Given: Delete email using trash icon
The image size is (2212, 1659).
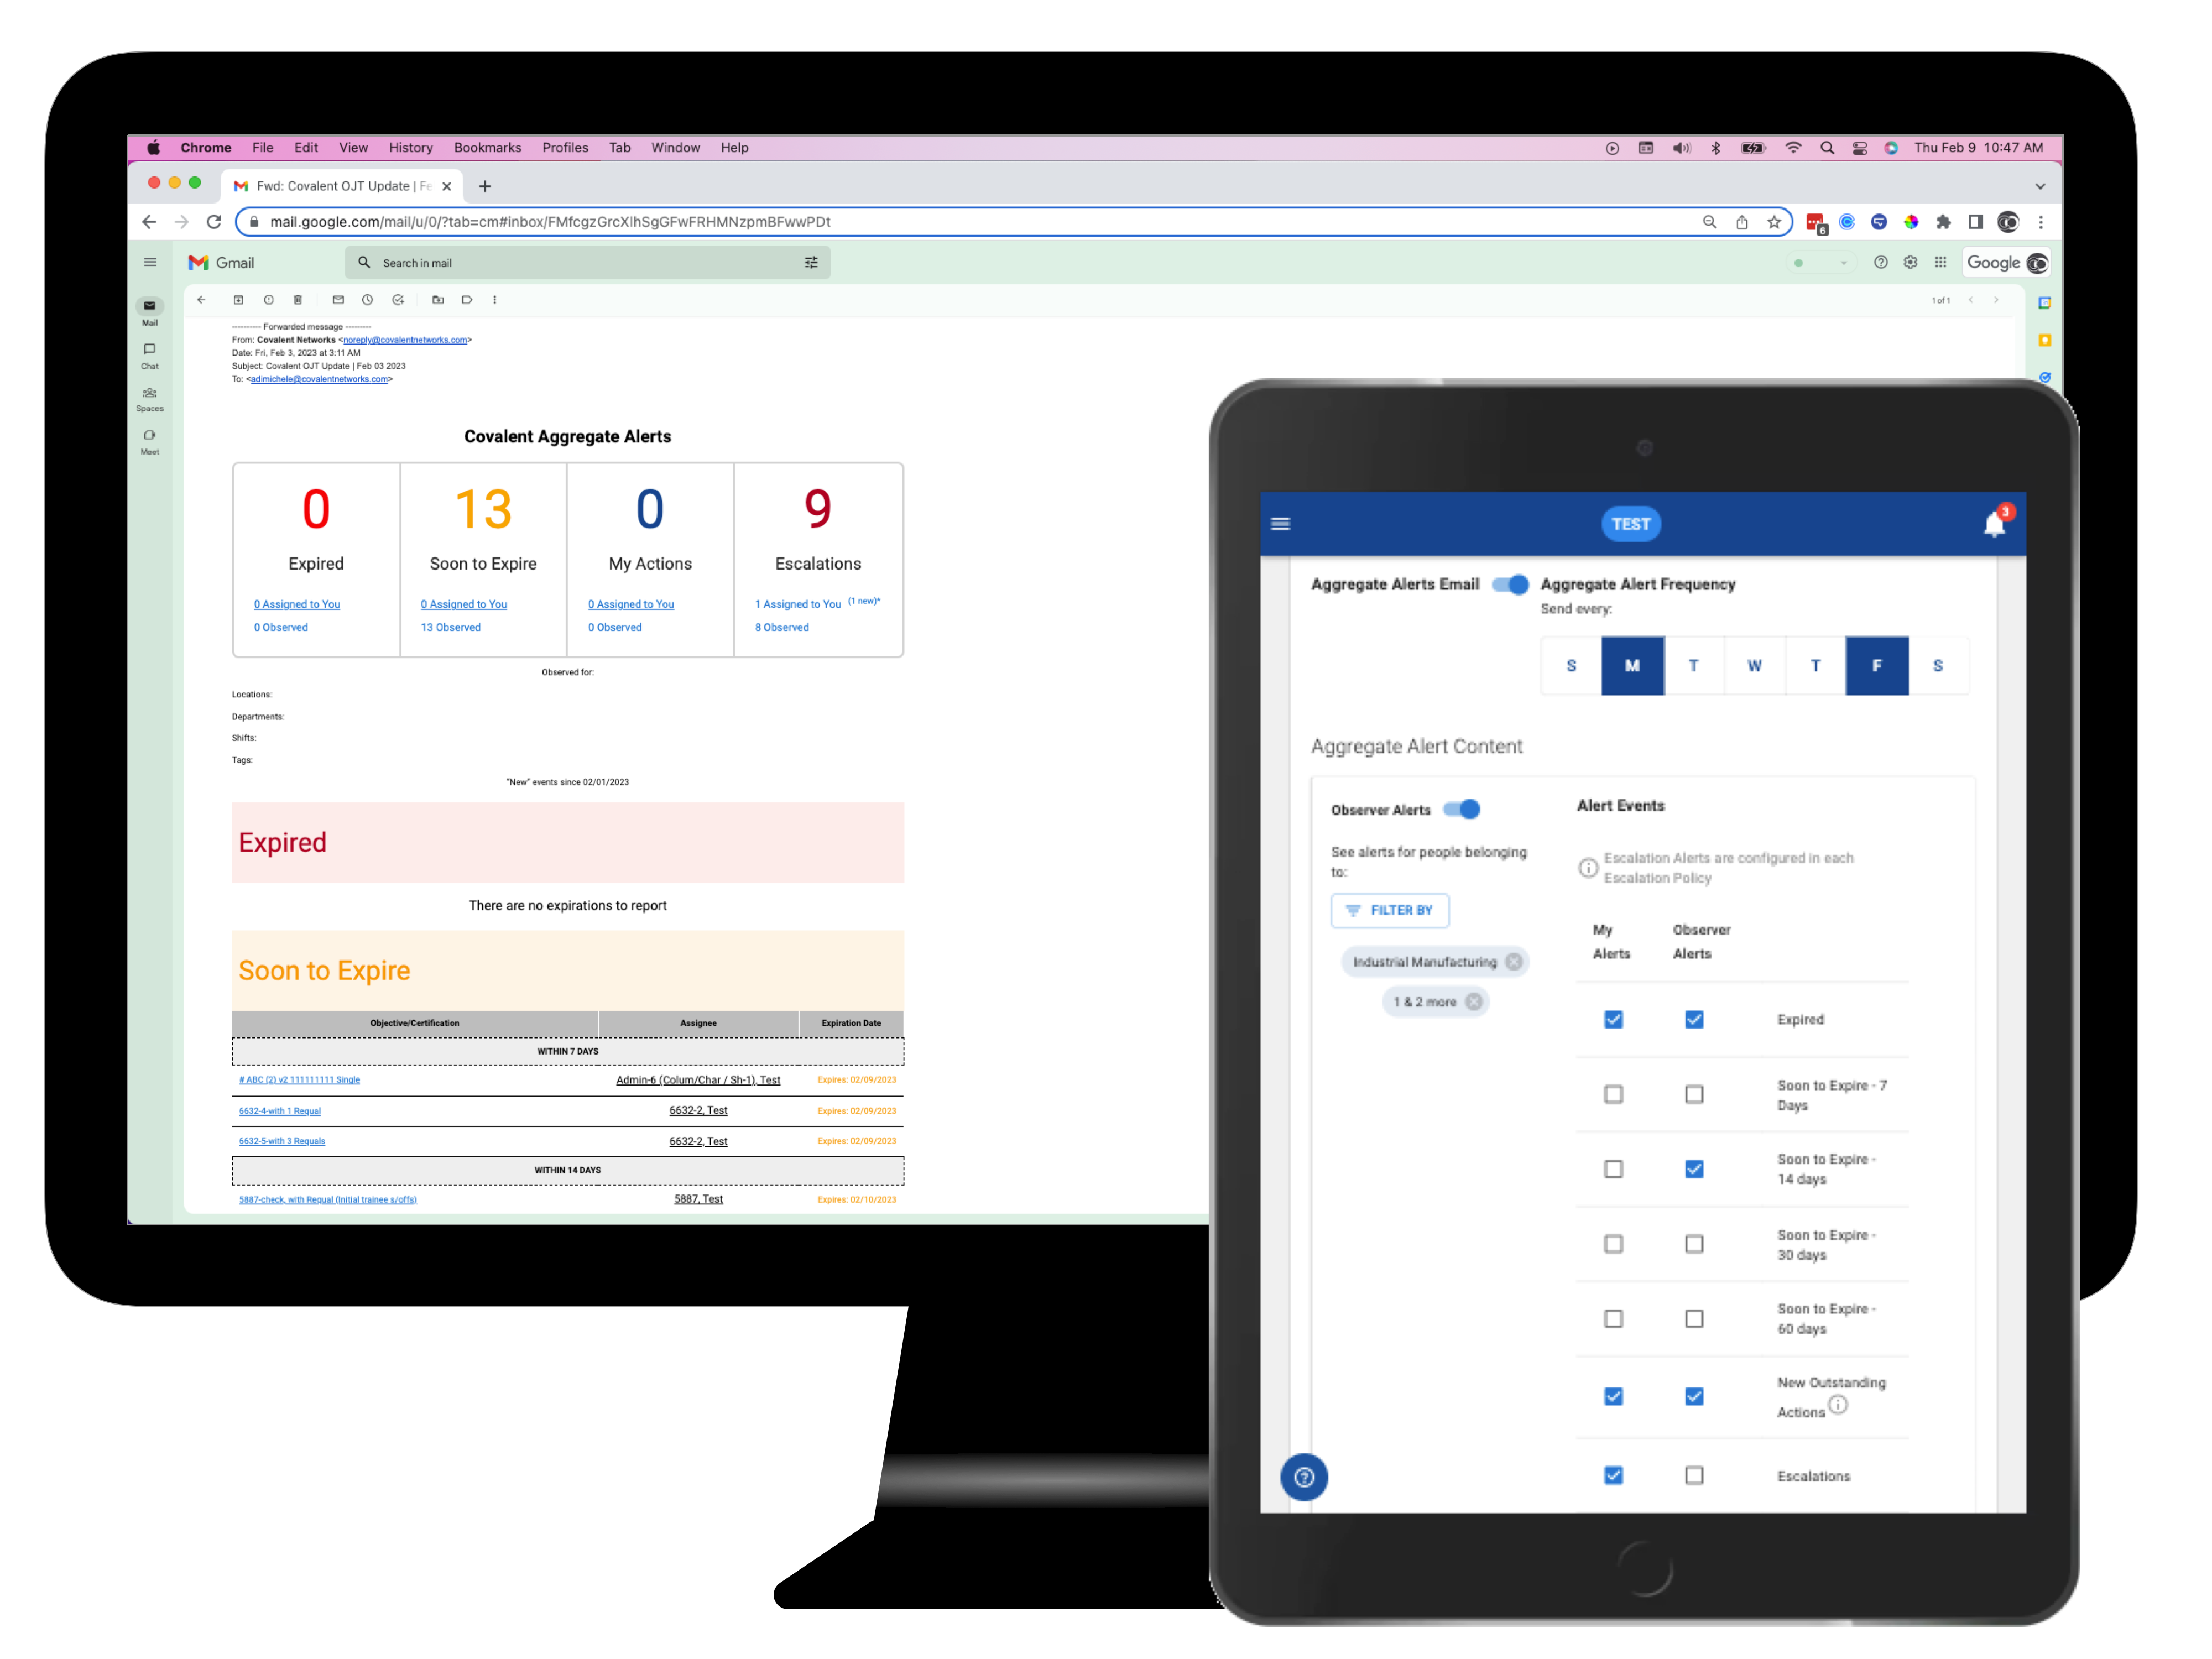Looking at the screenshot, I should [297, 300].
